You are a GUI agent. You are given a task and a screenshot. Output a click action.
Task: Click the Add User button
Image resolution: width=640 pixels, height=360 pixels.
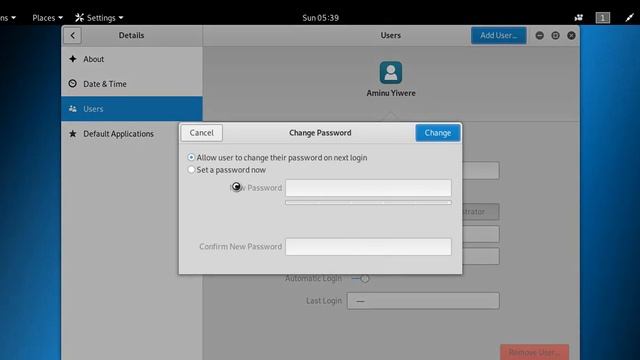click(498, 36)
